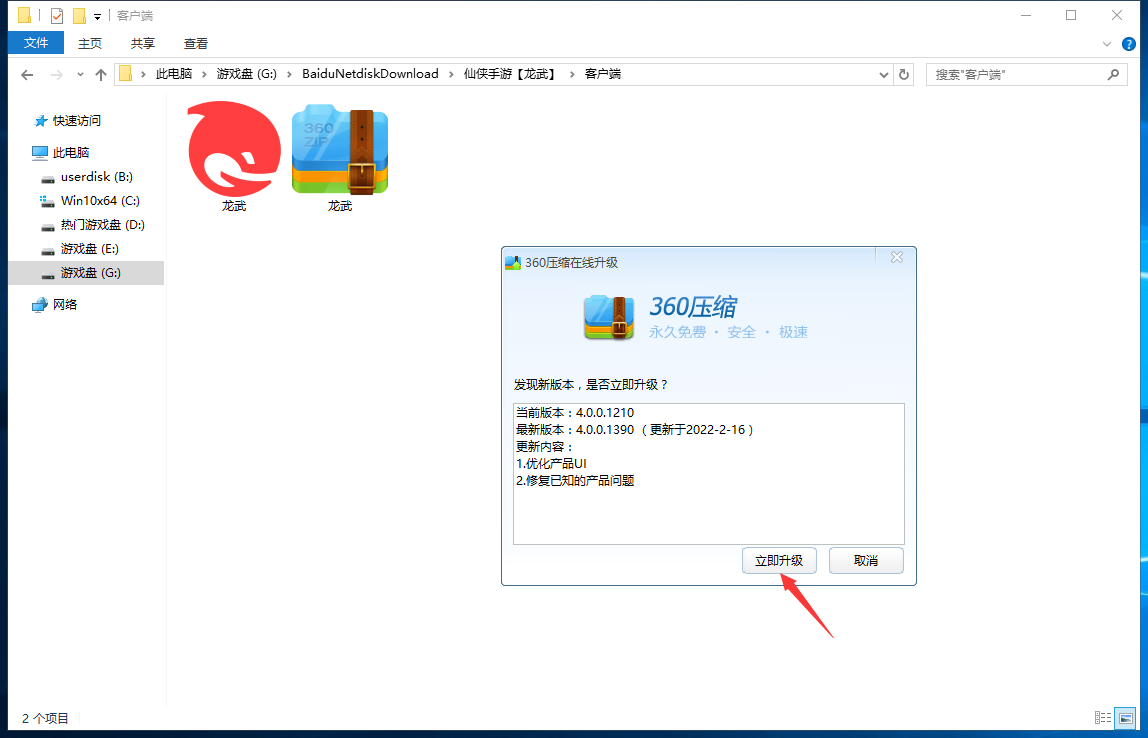Image resolution: width=1148 pixels, height=738 pixels.
Task: Click the Properties checkmark icon in title bar
Action: click(x=57, y=16)
